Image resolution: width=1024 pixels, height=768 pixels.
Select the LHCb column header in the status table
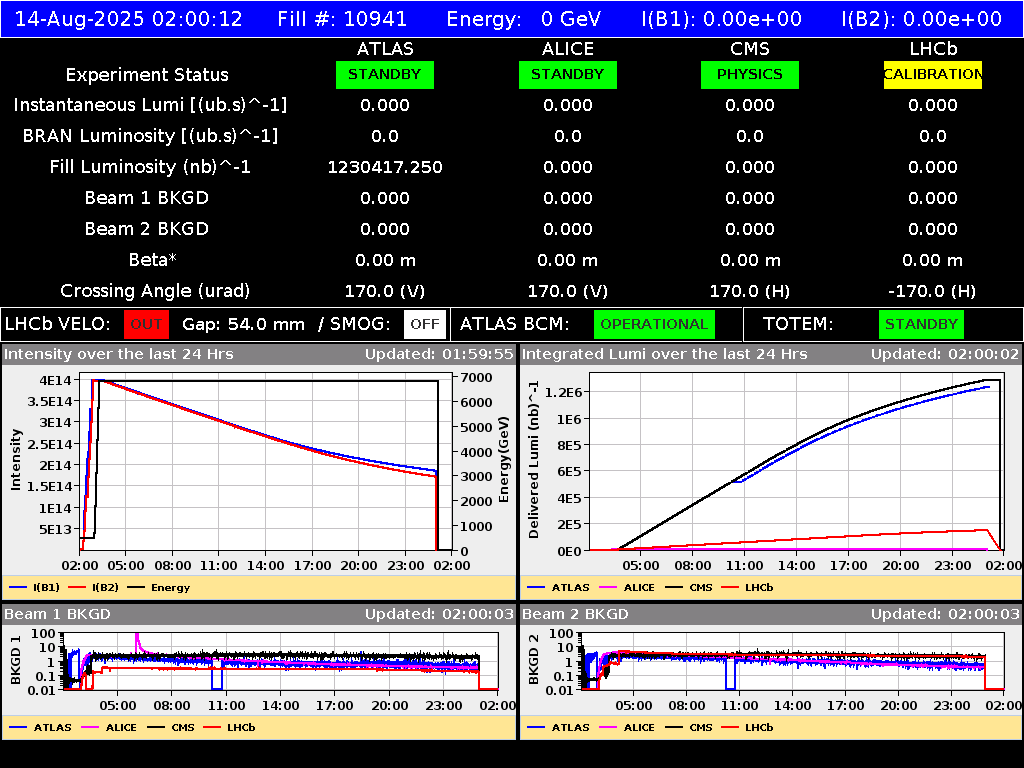(933, 49)
